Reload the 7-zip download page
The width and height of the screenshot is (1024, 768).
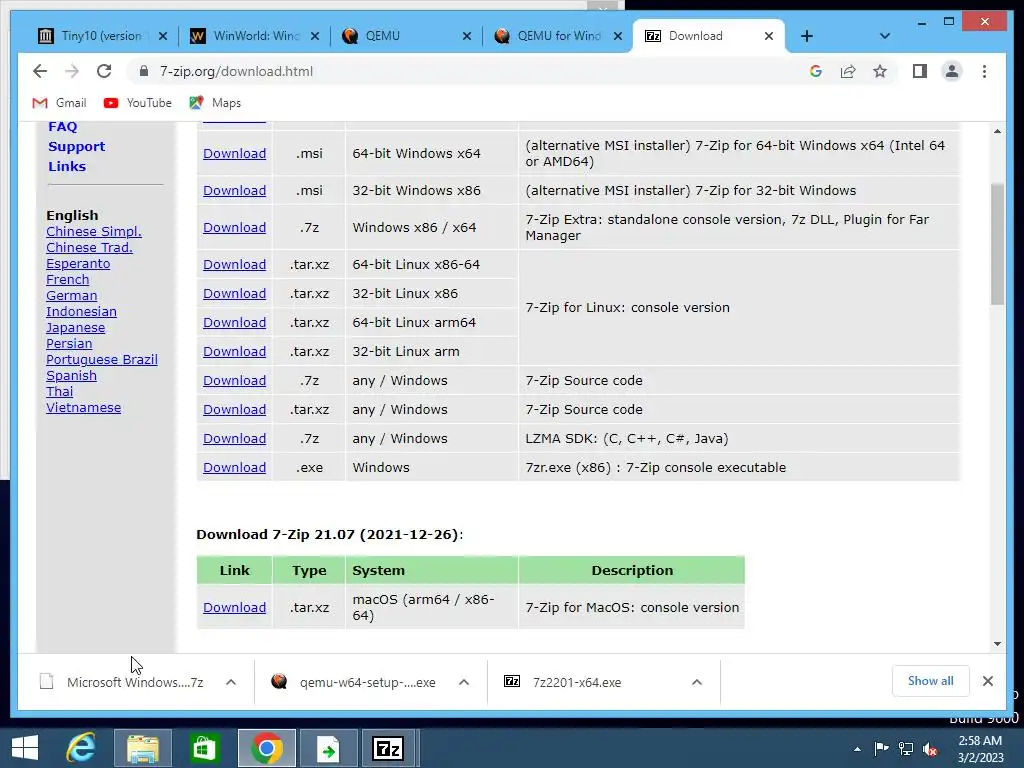click(x=104, y=71)
